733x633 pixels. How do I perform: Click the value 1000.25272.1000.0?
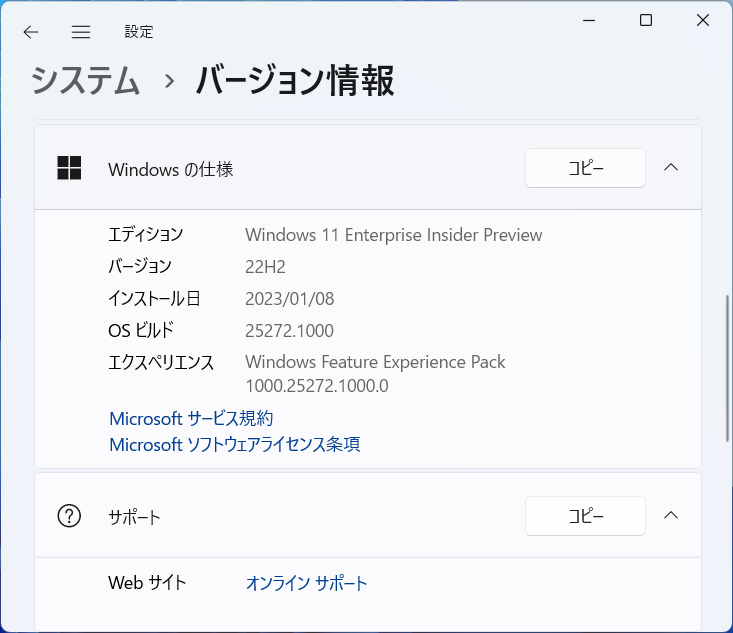[316, 386]
